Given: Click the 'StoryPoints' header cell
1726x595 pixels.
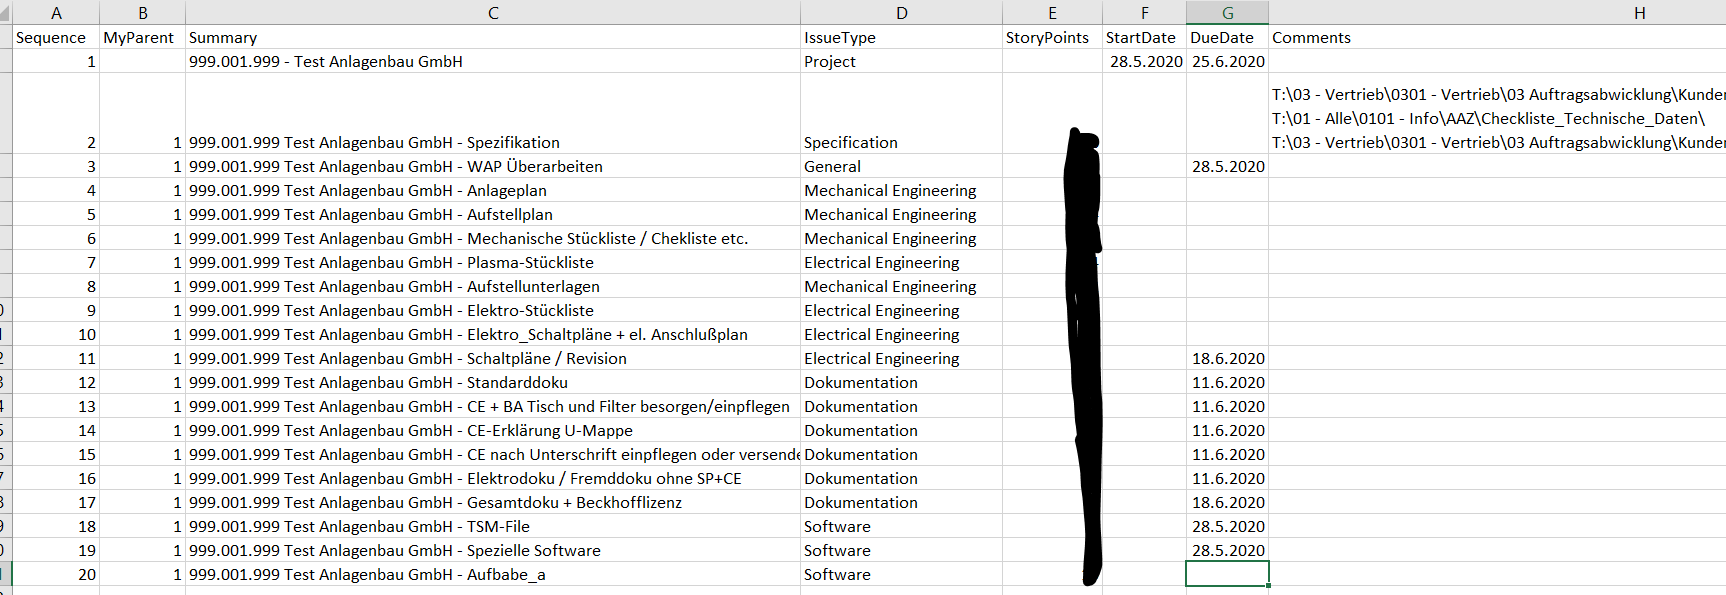Looking at the screenshot, I should 1052,37.
